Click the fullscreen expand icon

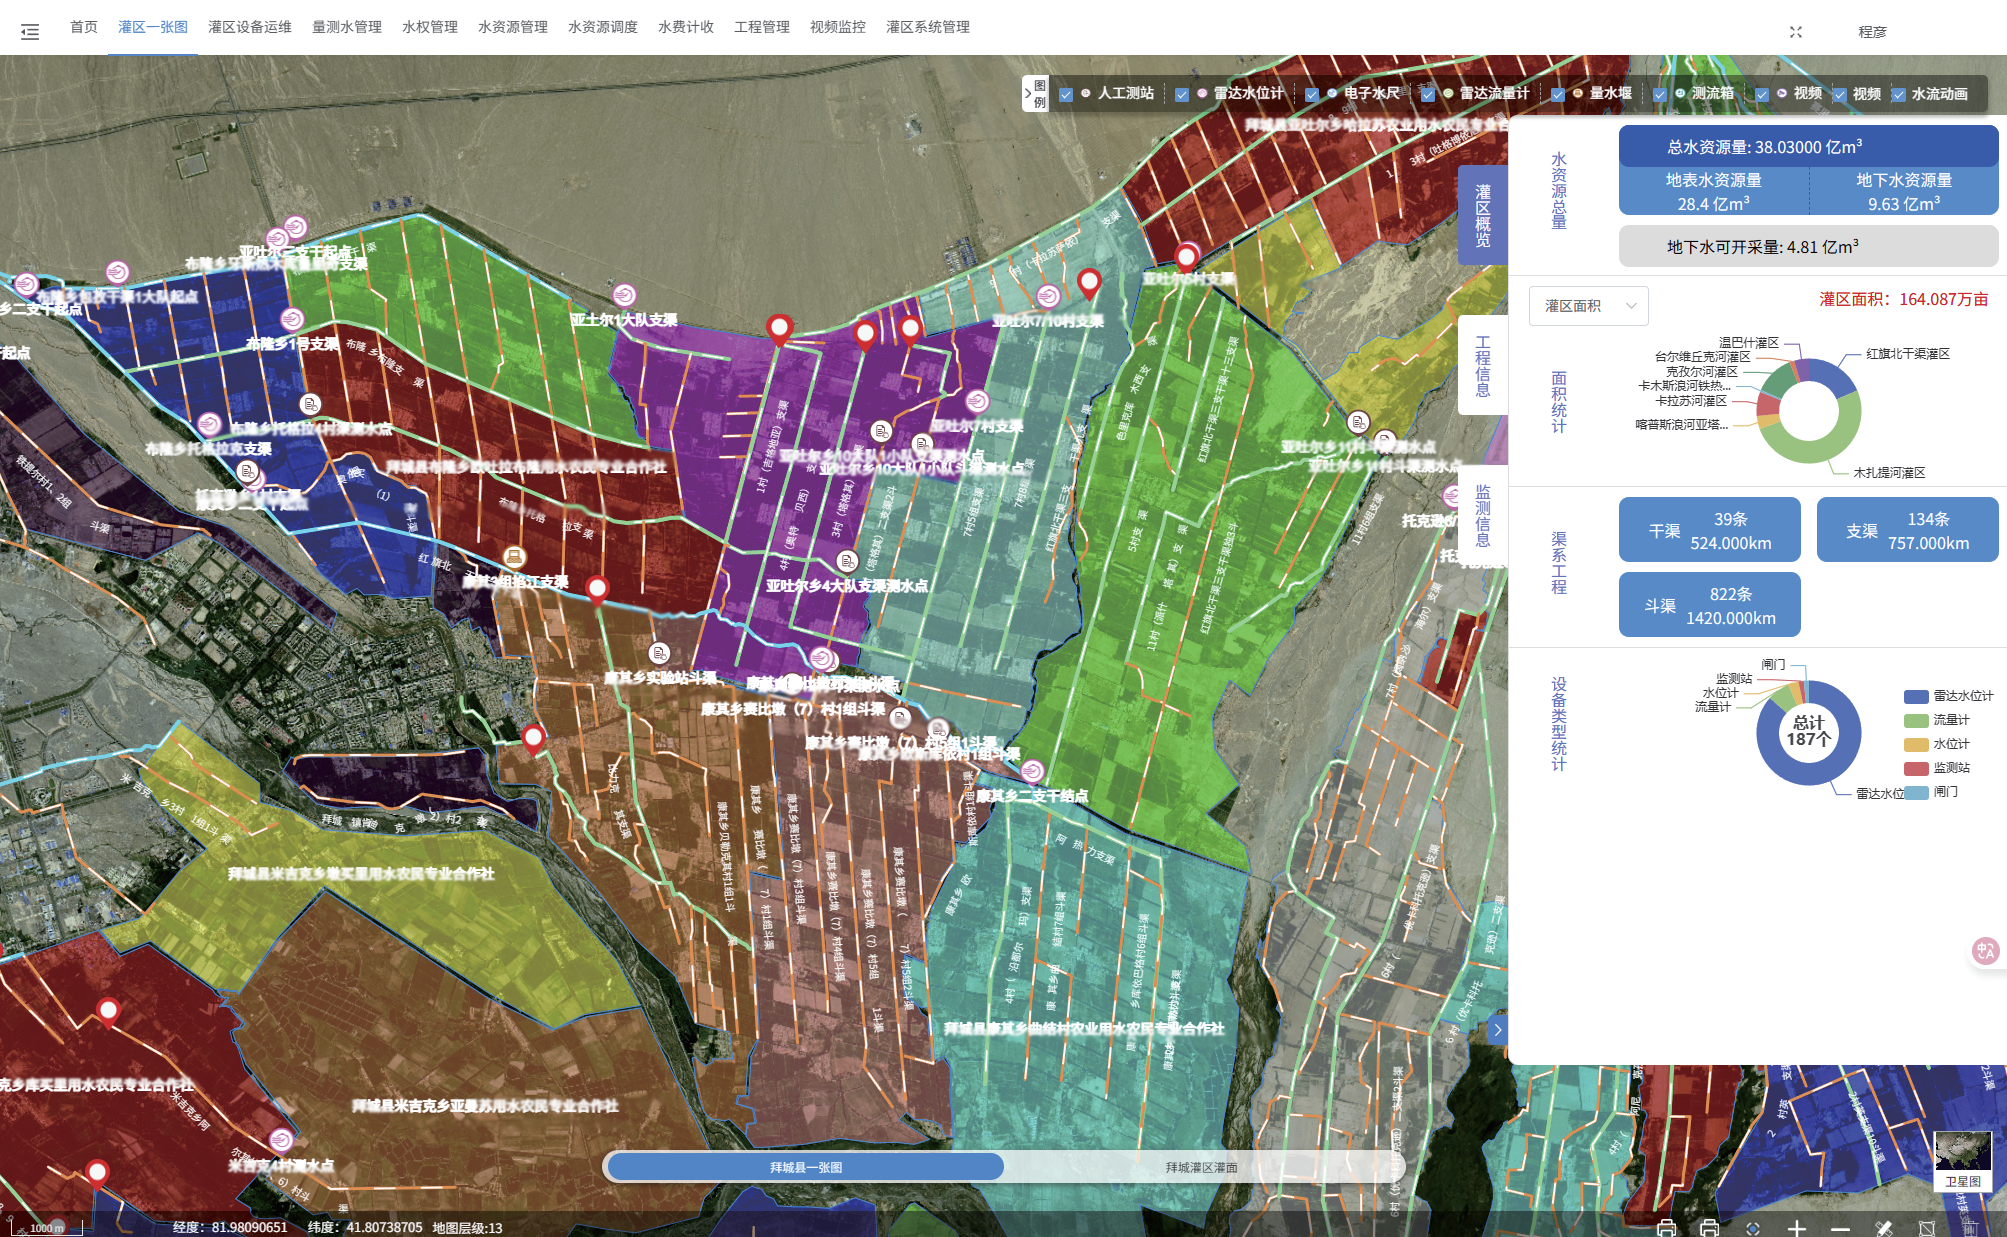pos(1795,32)
